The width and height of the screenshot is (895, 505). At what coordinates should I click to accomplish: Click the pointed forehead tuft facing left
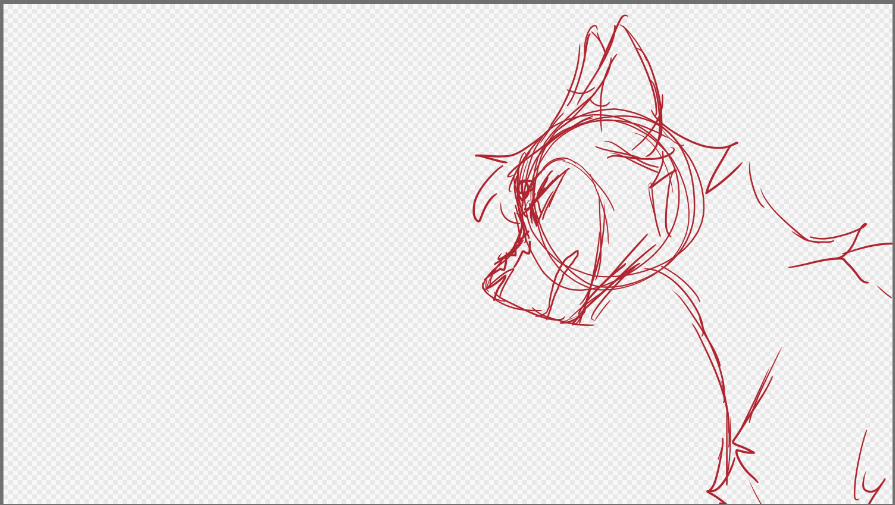pos(480,156)
